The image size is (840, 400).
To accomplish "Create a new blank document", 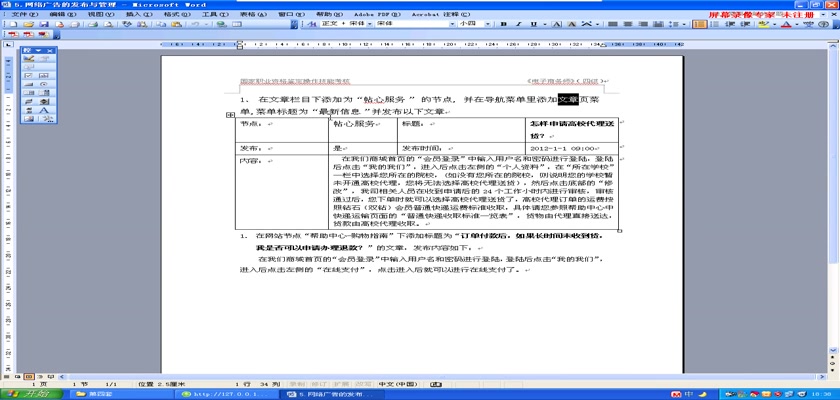I will (13, 24).
